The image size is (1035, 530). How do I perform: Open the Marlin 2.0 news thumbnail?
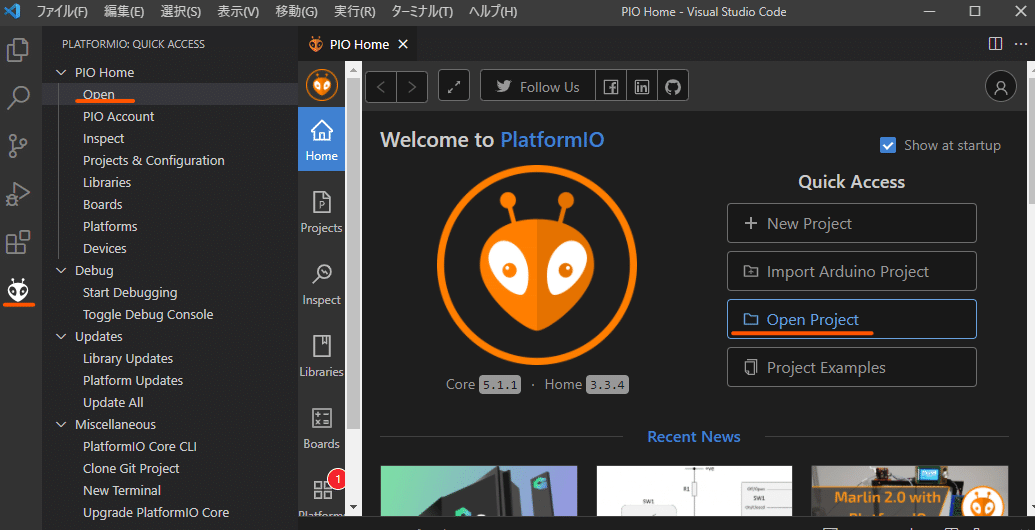point(910,491)
